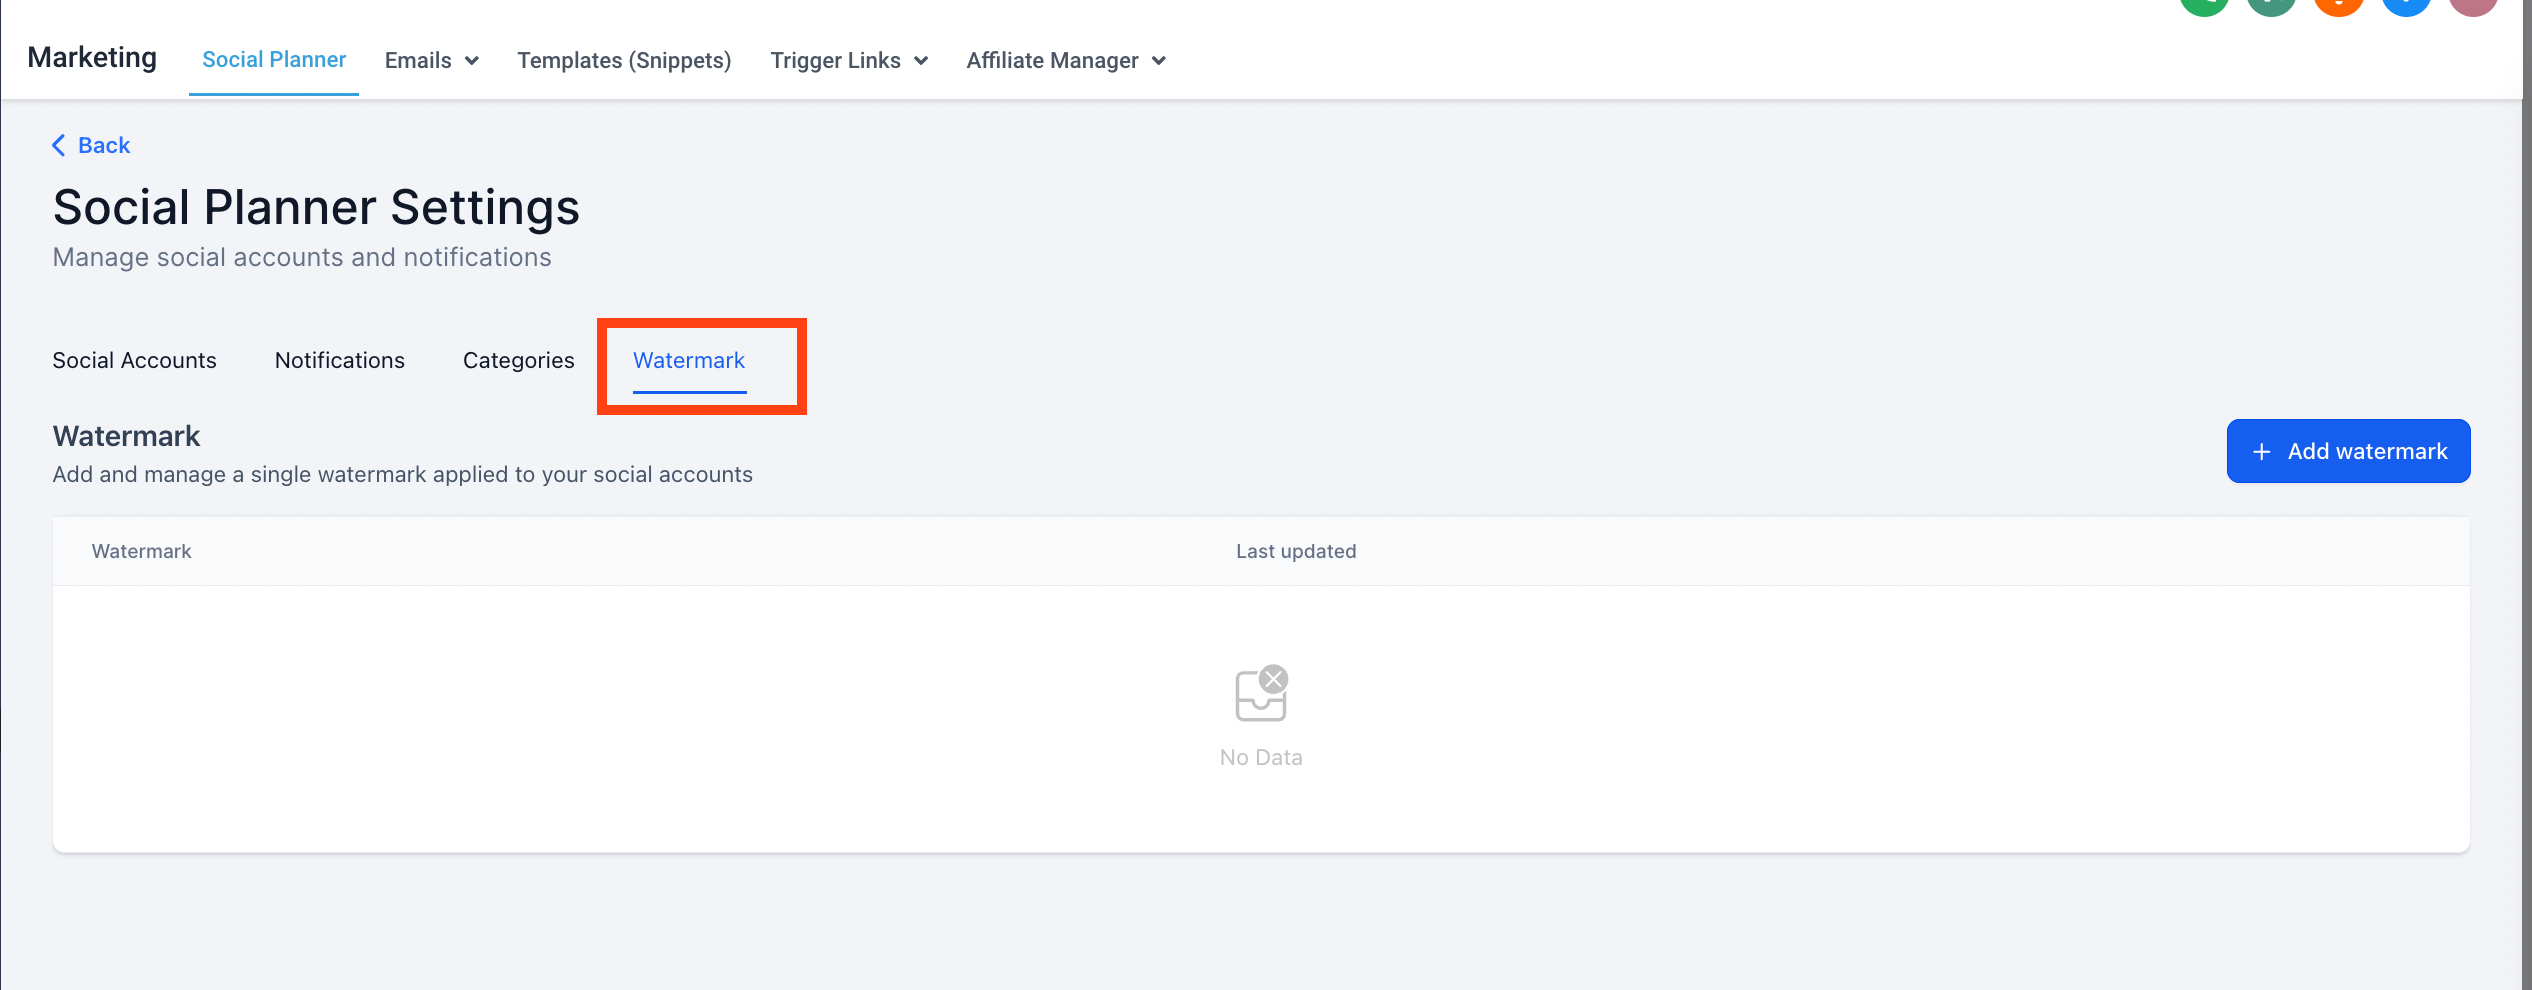The height and width of the screenshot is (990, 2532).
Task: Switch to the Social Accounts tab
Action: coord(134,360)
